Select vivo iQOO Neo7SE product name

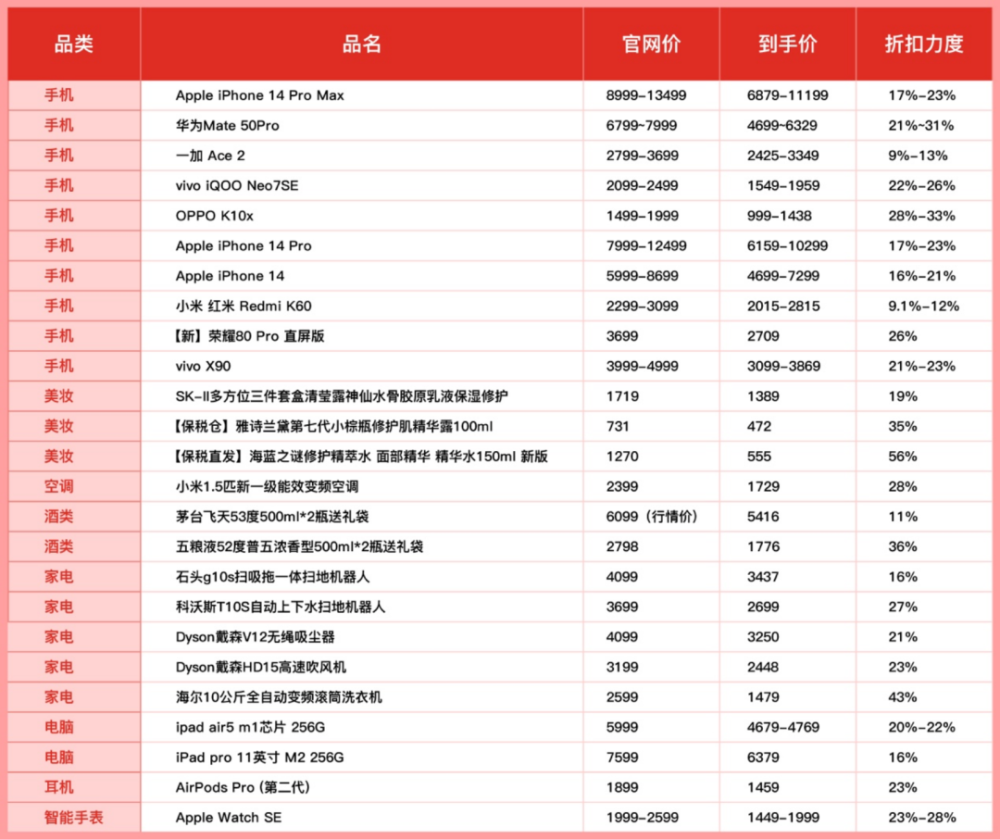(x=237, y=186)
